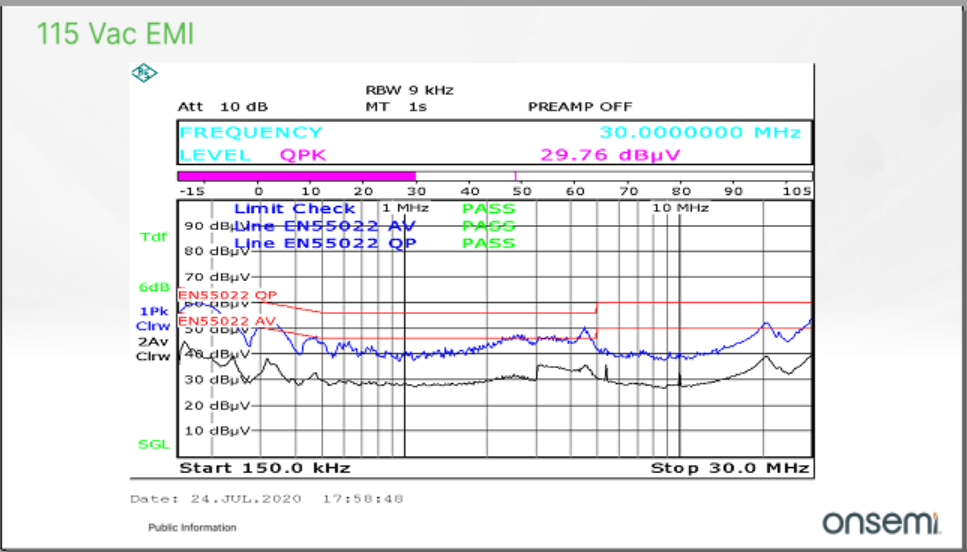
Task: Click the Stop 30.0 MHz label
Action: [x=730, y=468]
